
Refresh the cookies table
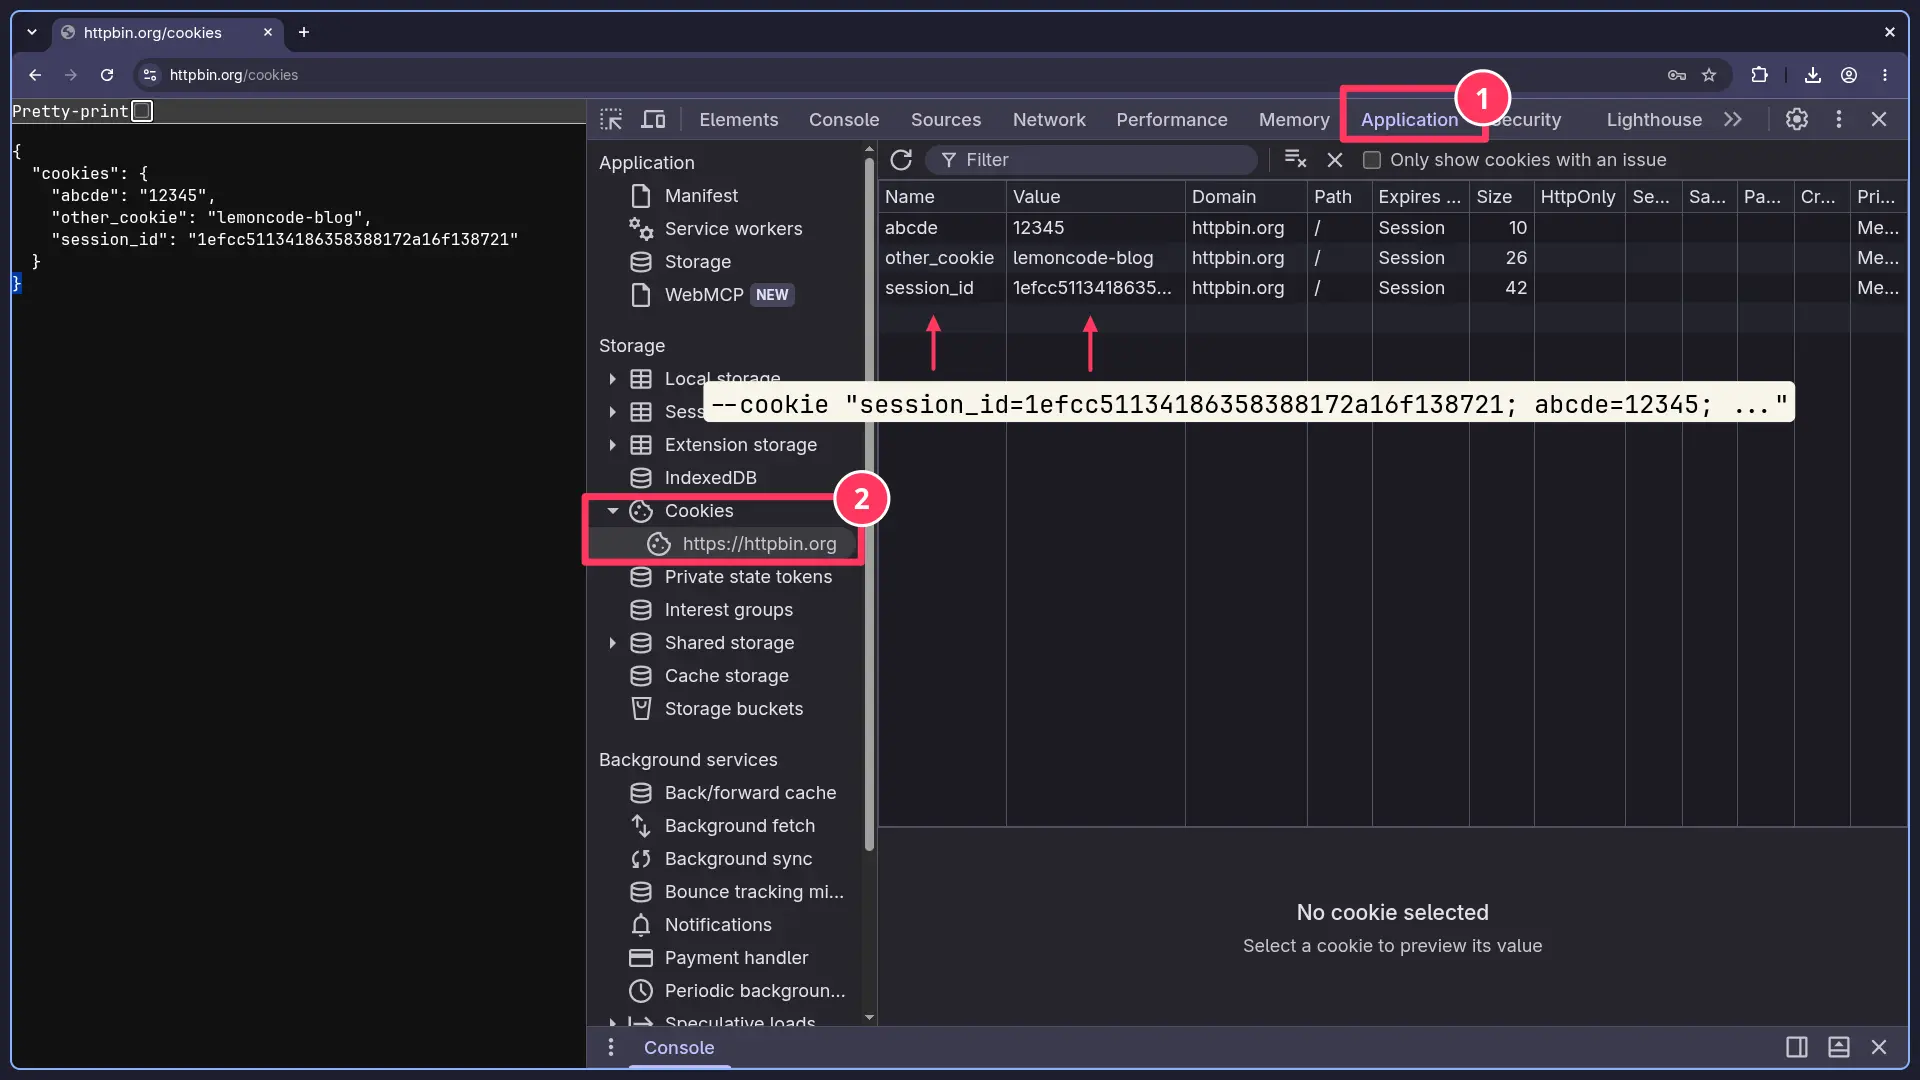click(901, 160)
